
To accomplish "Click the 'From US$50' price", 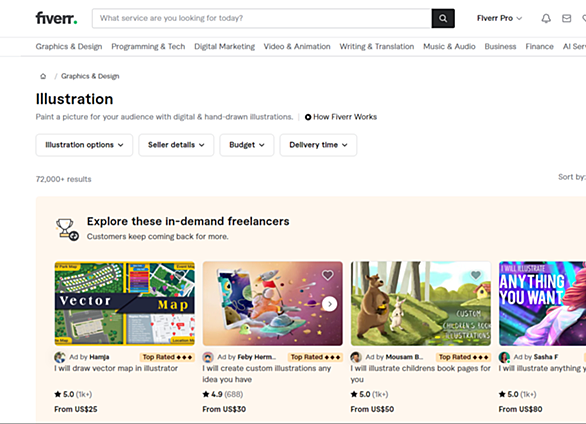I will (372, 409).
